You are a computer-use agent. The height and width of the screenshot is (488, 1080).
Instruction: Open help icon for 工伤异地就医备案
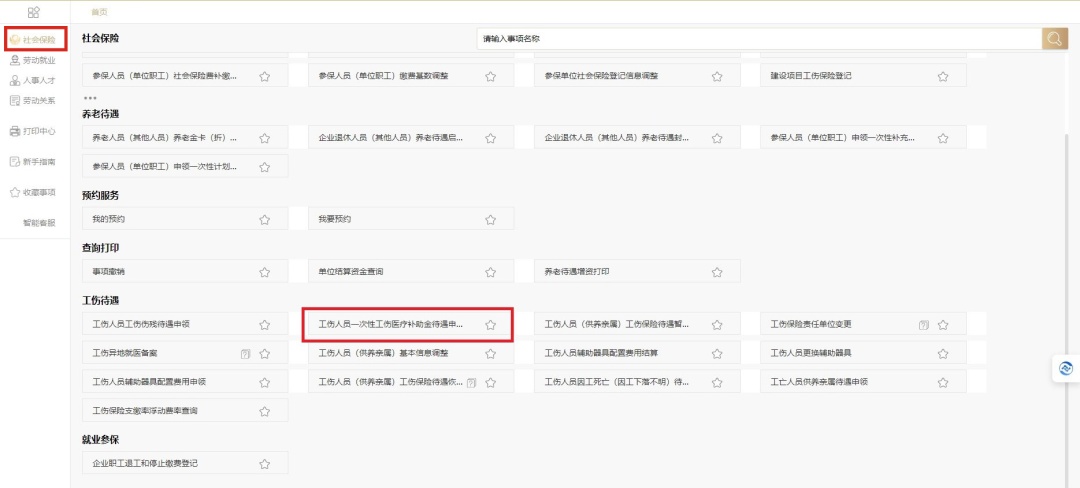245,354
